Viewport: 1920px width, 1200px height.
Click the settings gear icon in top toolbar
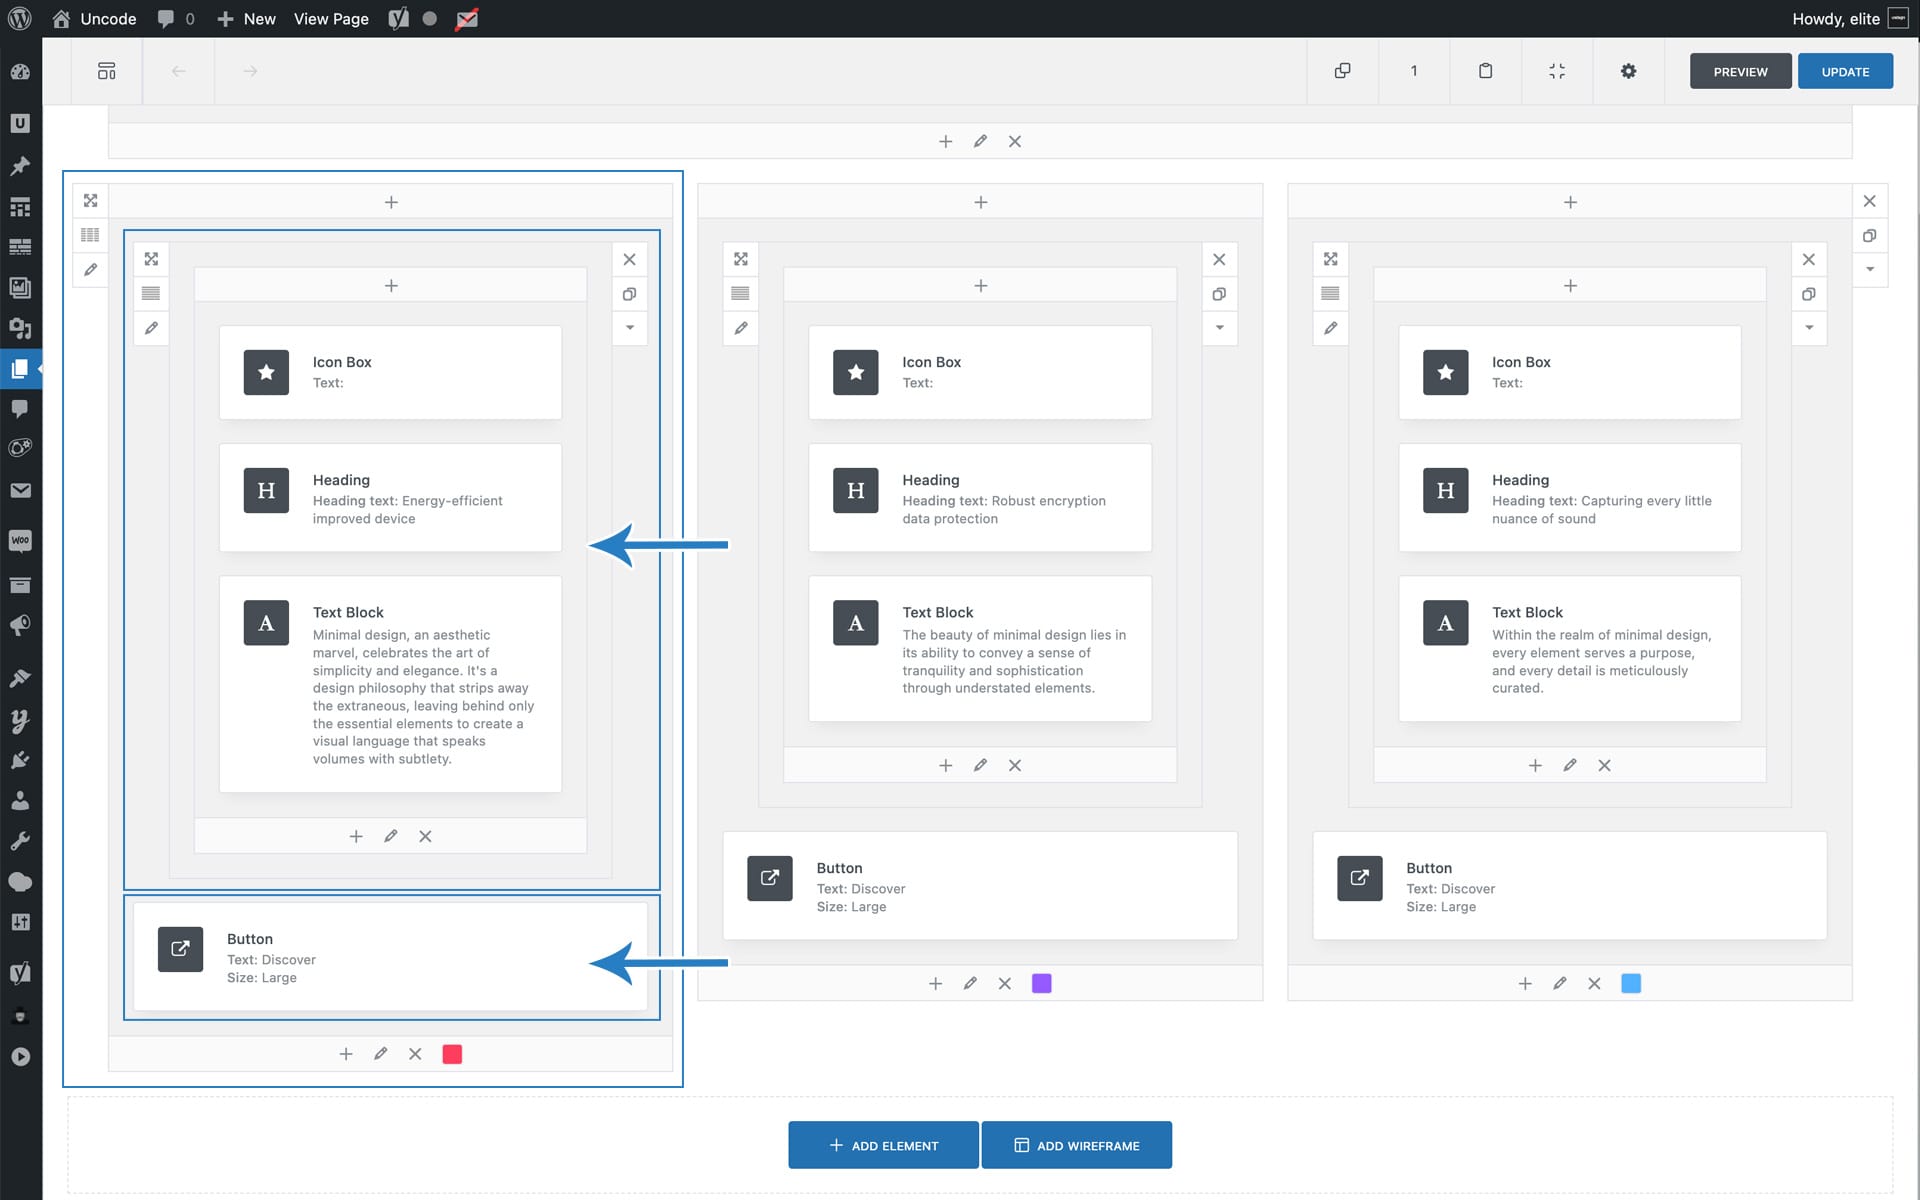(1628, 71)
